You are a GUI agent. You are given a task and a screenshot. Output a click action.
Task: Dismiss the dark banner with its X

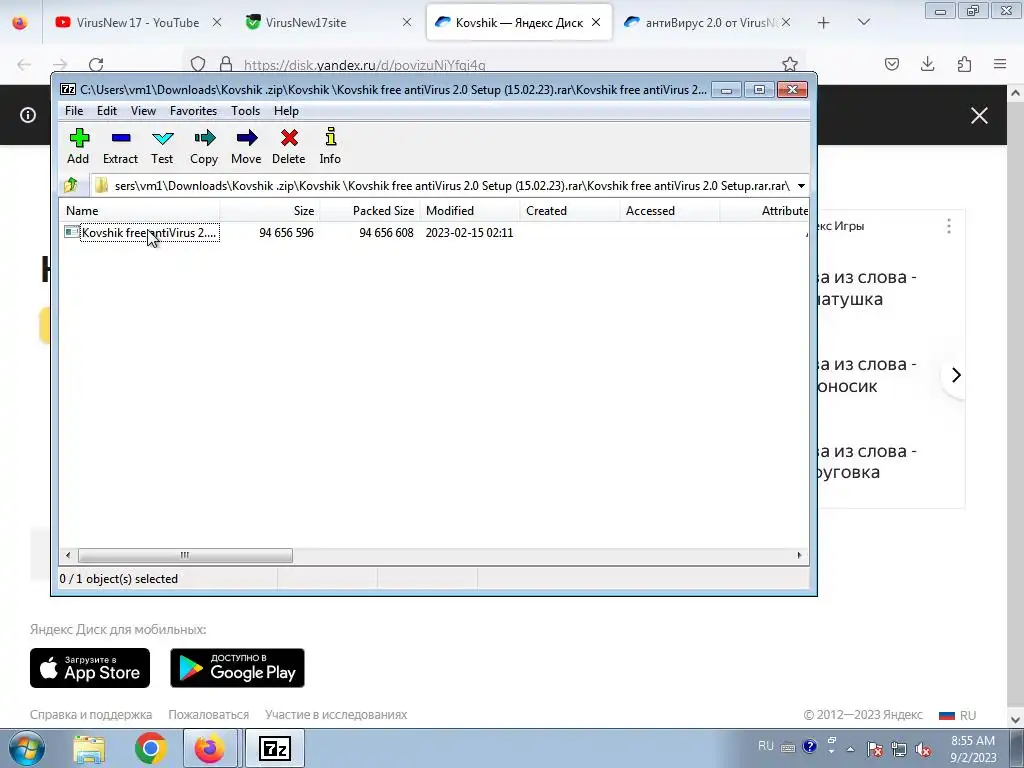point(979,116)
